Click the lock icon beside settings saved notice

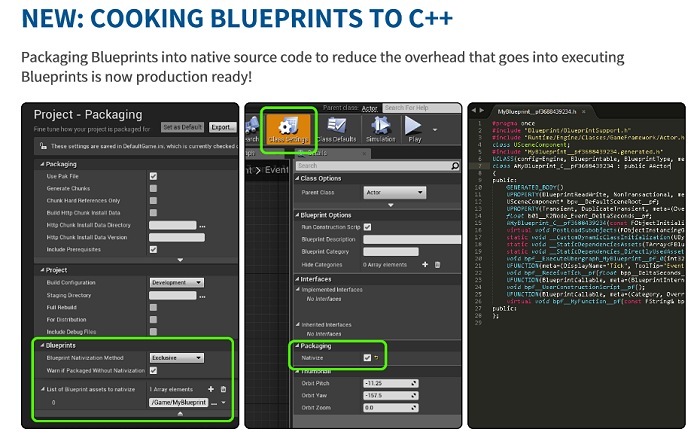pyautogui.click(x=43, y=146)
